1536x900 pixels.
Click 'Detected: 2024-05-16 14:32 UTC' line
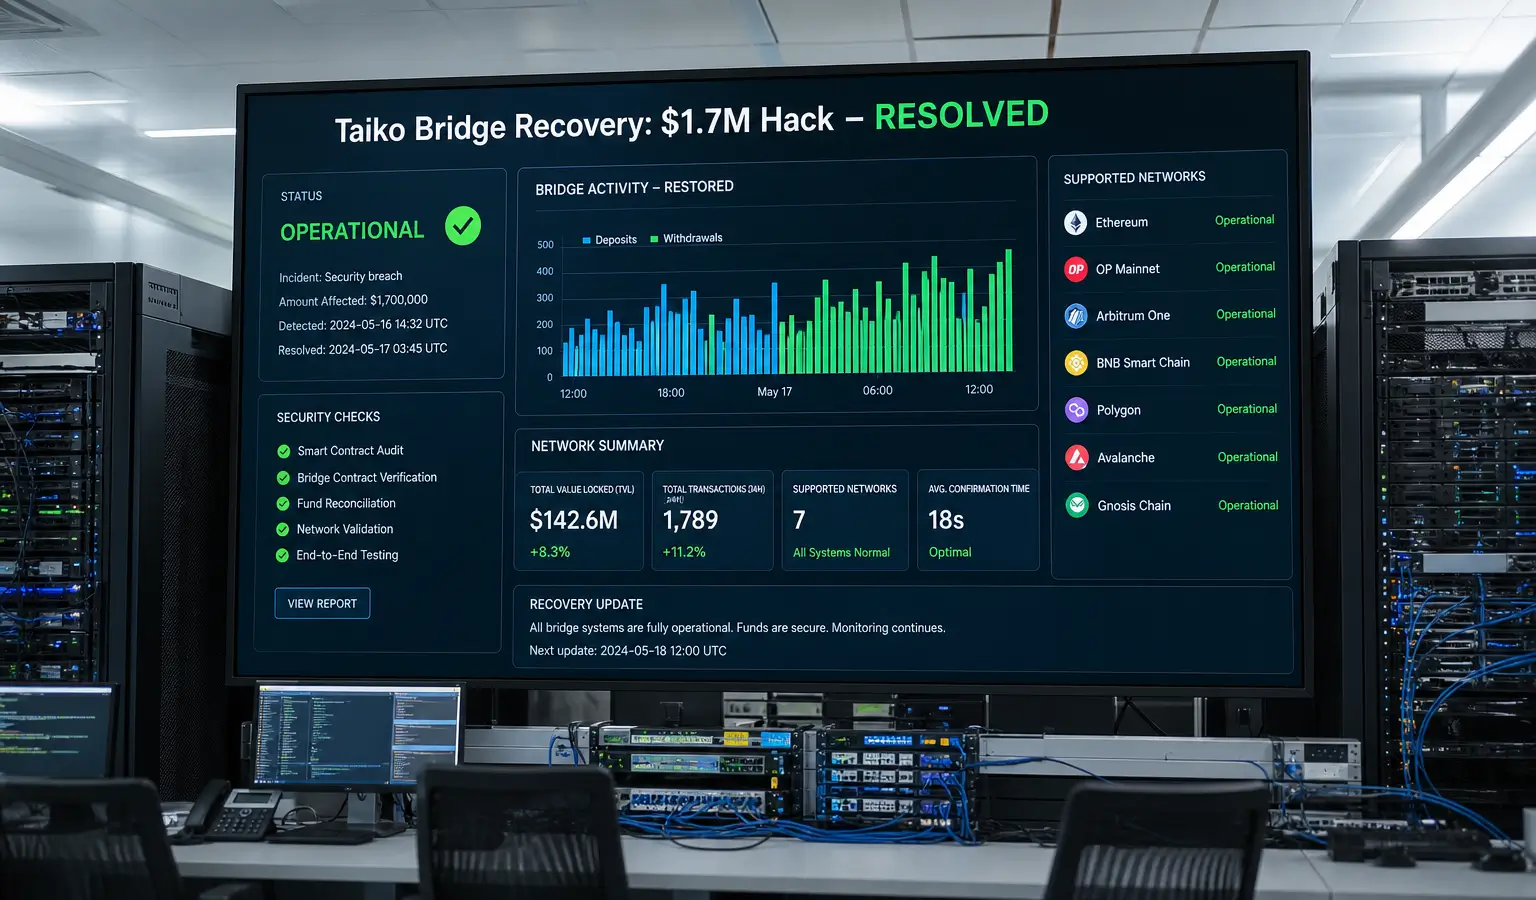pyautogui.click(x=363, y=325)
